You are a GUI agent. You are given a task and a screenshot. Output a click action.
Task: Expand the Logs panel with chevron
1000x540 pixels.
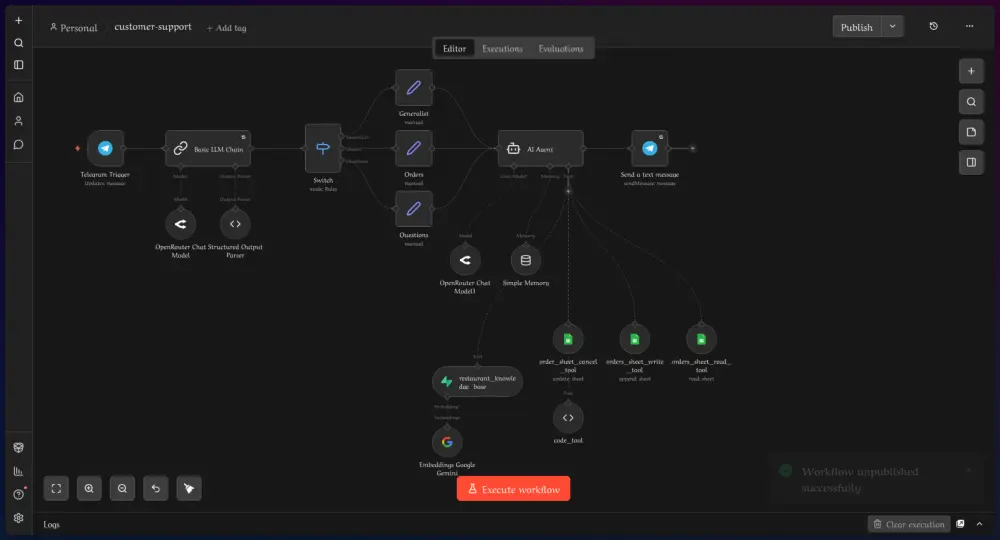click(980, 524)
